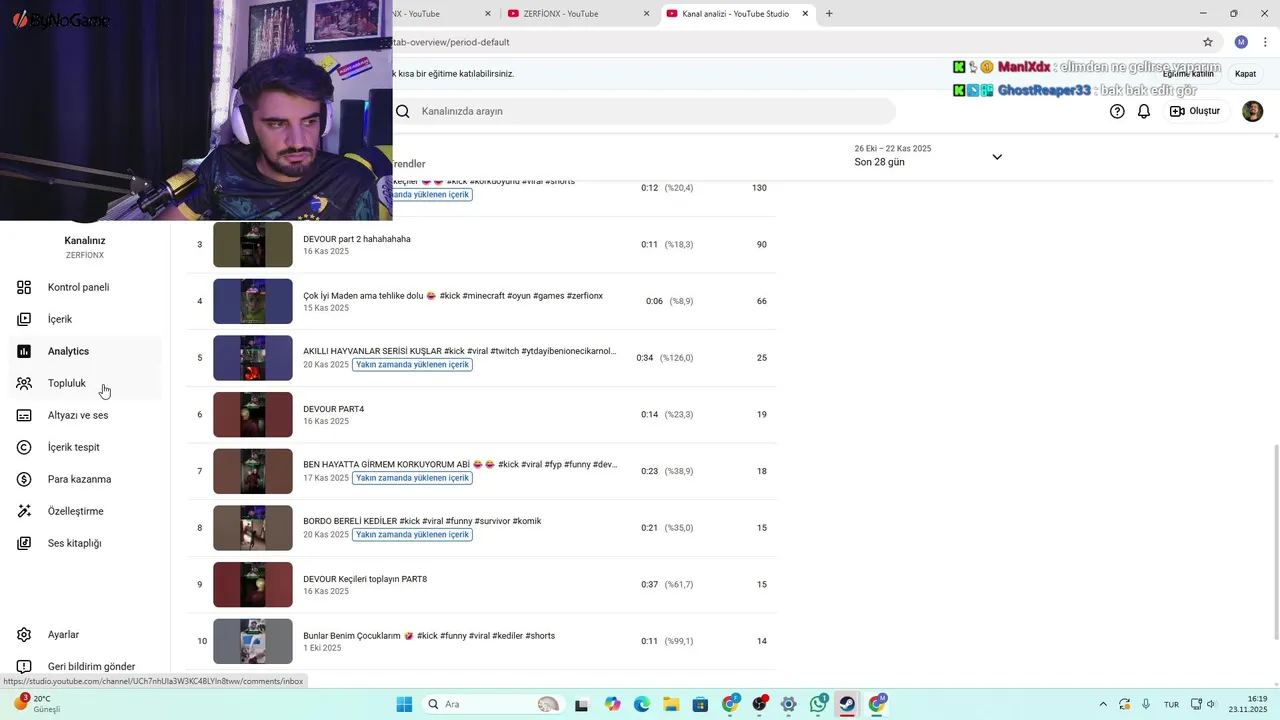
Task: Open File Explorer from the taskbar
Action: (671, 704)
